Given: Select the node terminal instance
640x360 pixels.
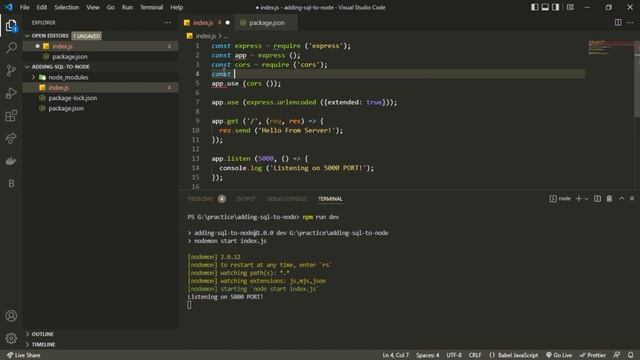Looking at the screenshot, I should click(x=560, y=198).
